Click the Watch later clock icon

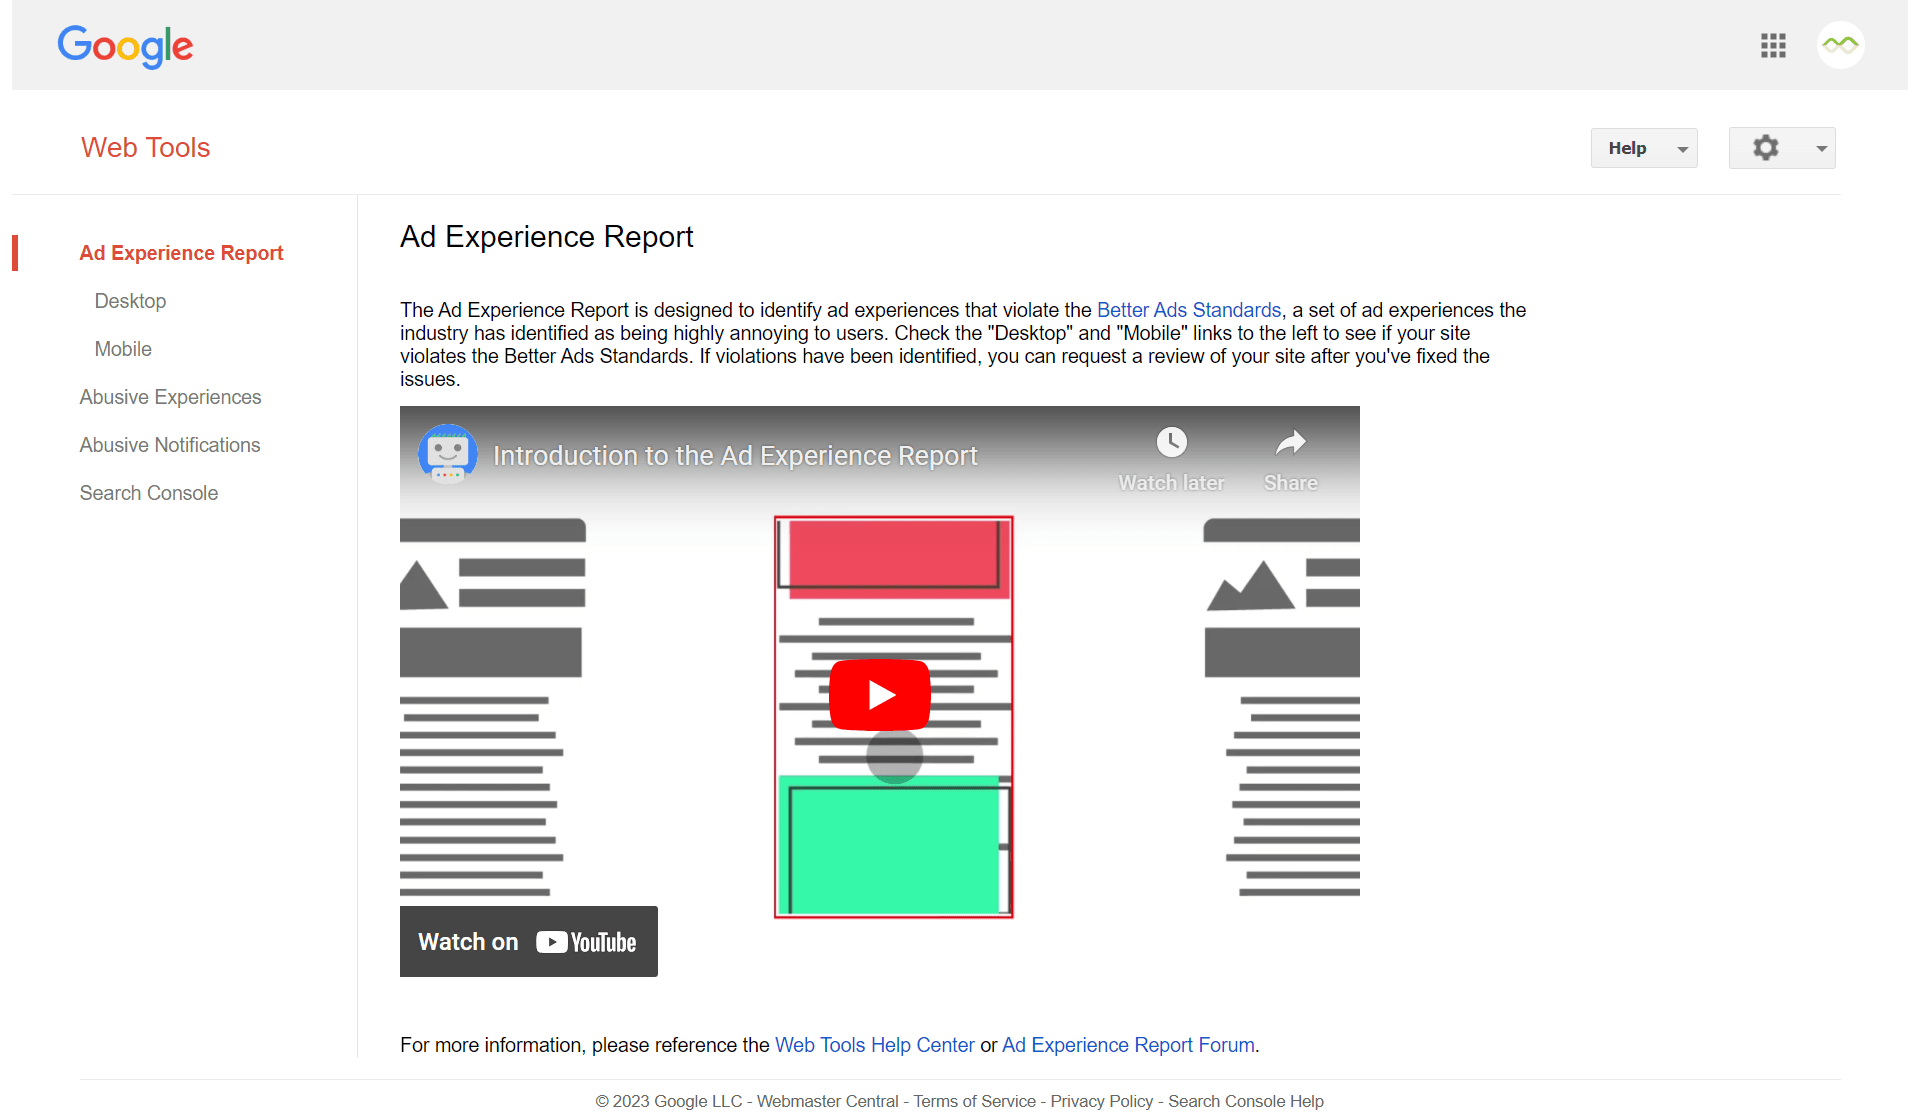[x=1171, y=442]
